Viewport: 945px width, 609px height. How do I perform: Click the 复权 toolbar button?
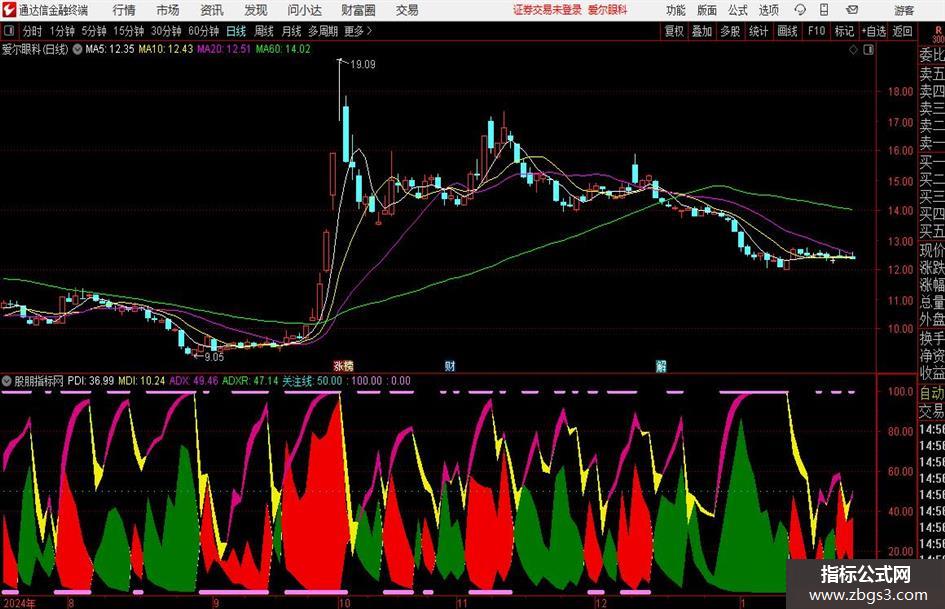pyautogui.click(x=674, y=31)
